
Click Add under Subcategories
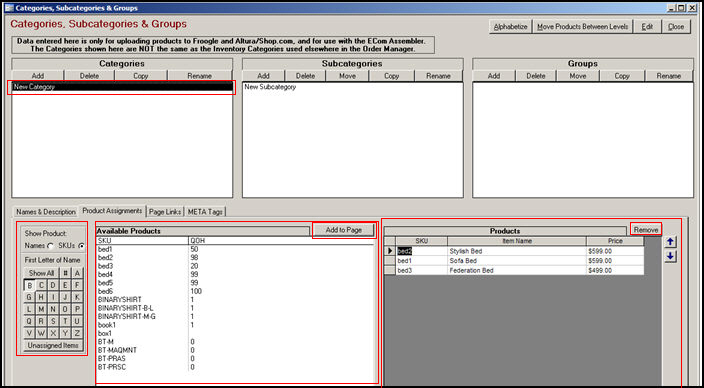[x=263, y=76]
